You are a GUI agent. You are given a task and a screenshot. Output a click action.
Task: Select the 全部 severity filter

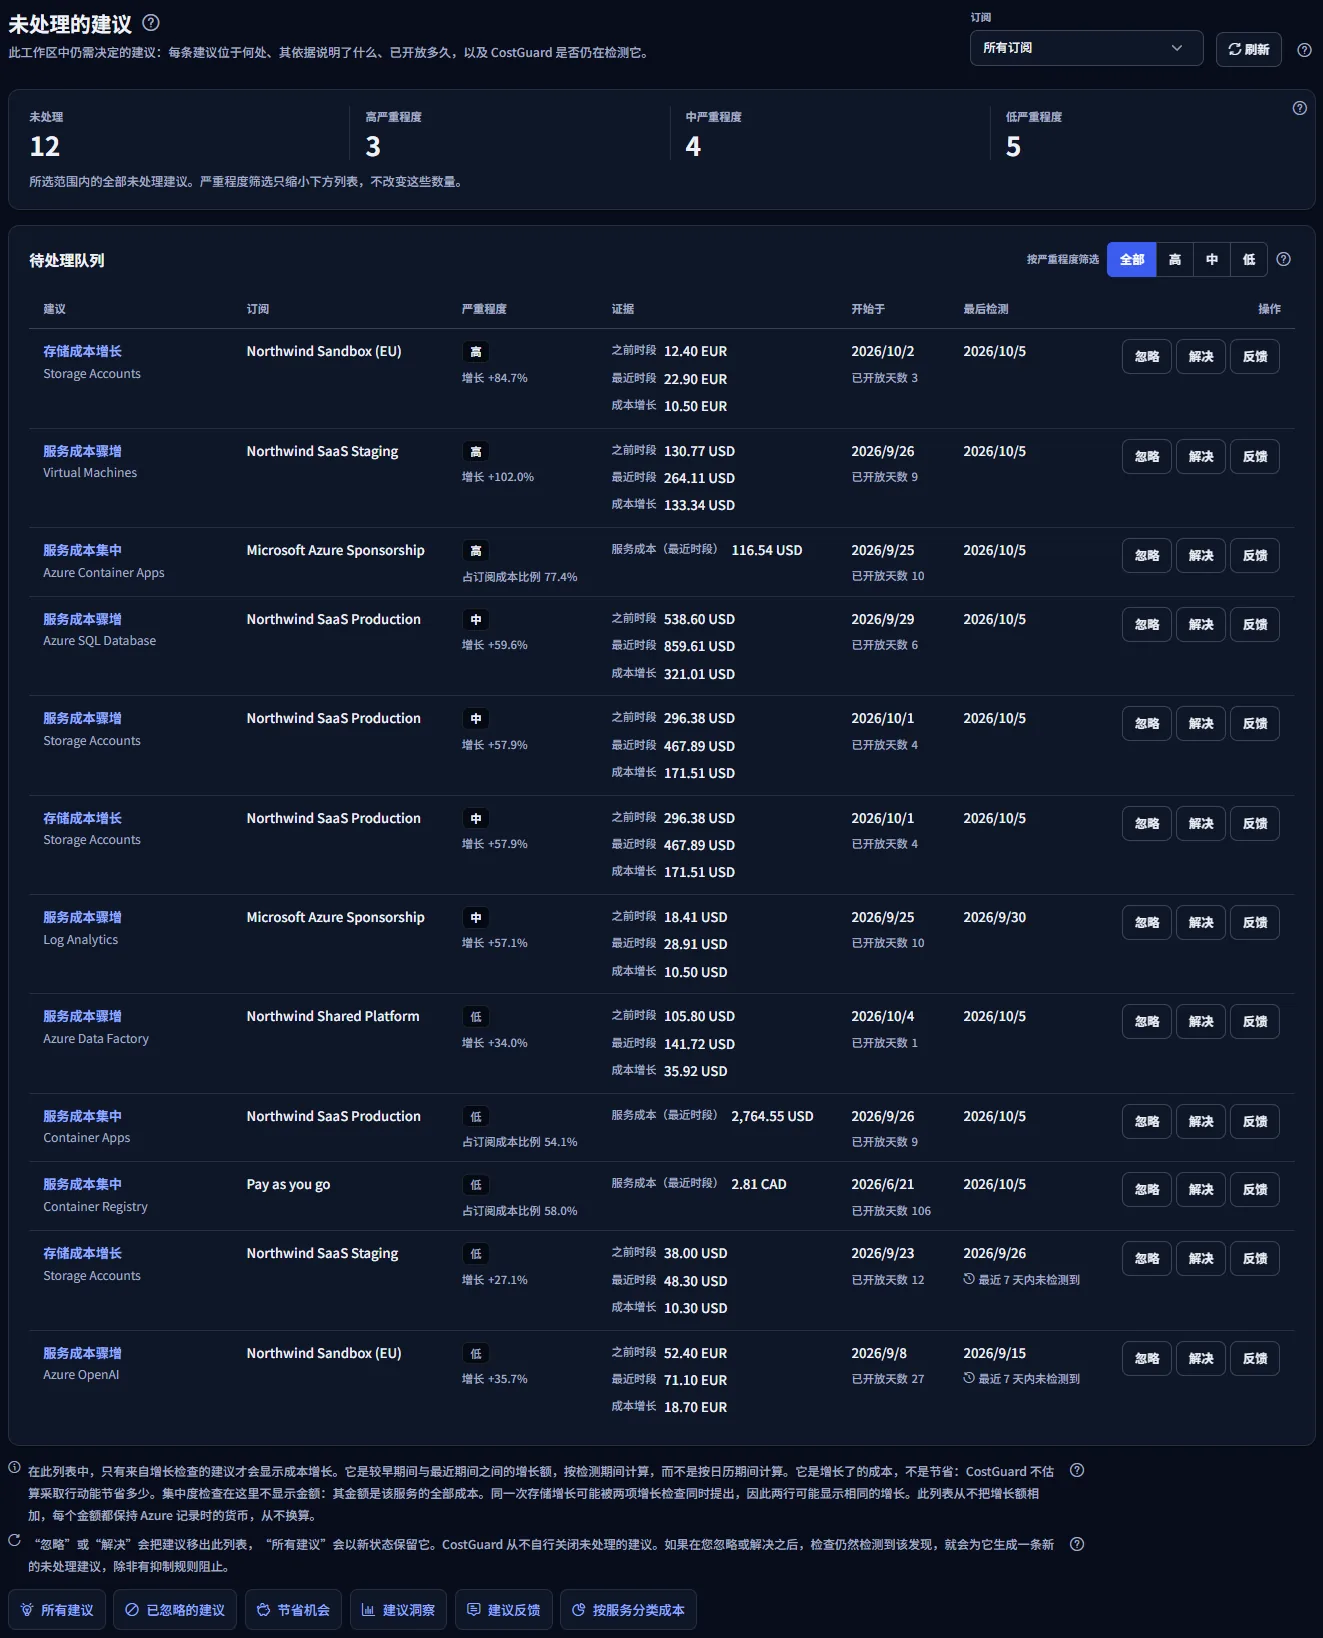(1132, 259)
